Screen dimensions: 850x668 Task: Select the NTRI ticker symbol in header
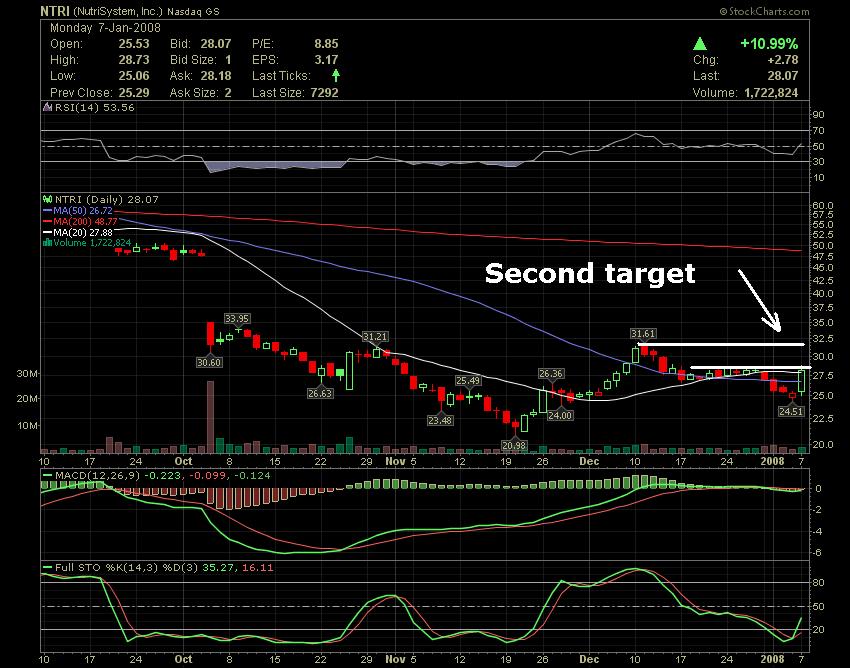point(55,11)
